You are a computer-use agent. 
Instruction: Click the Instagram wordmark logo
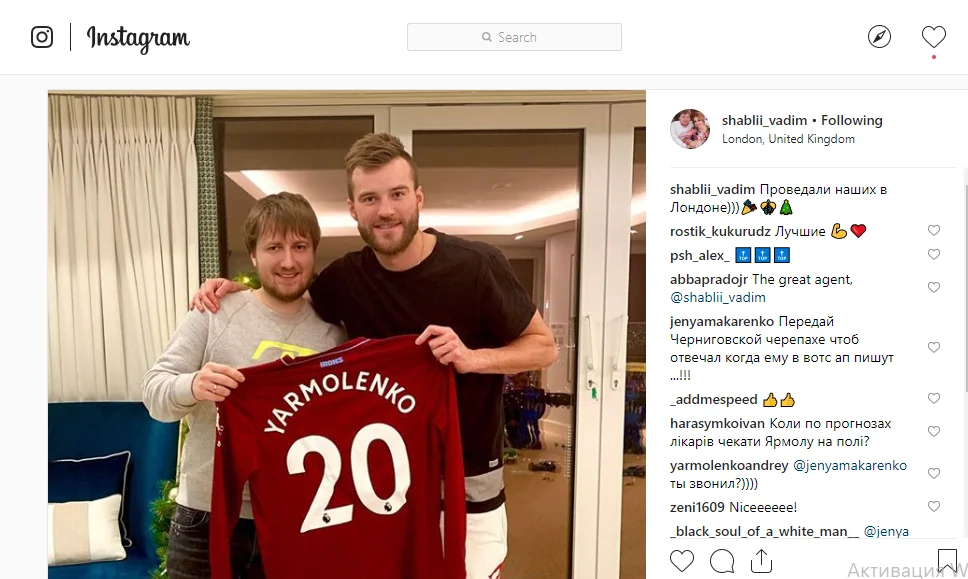click(138, 38)
